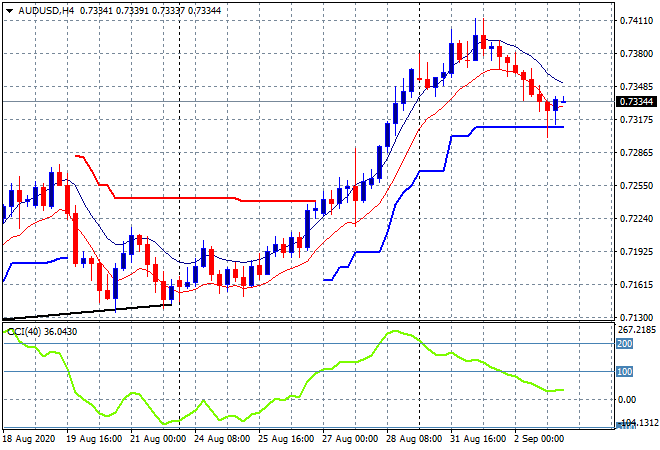Click the 0.72550 price scale label
This screenshot has height=450, width=660.
(x=636, y=186)
